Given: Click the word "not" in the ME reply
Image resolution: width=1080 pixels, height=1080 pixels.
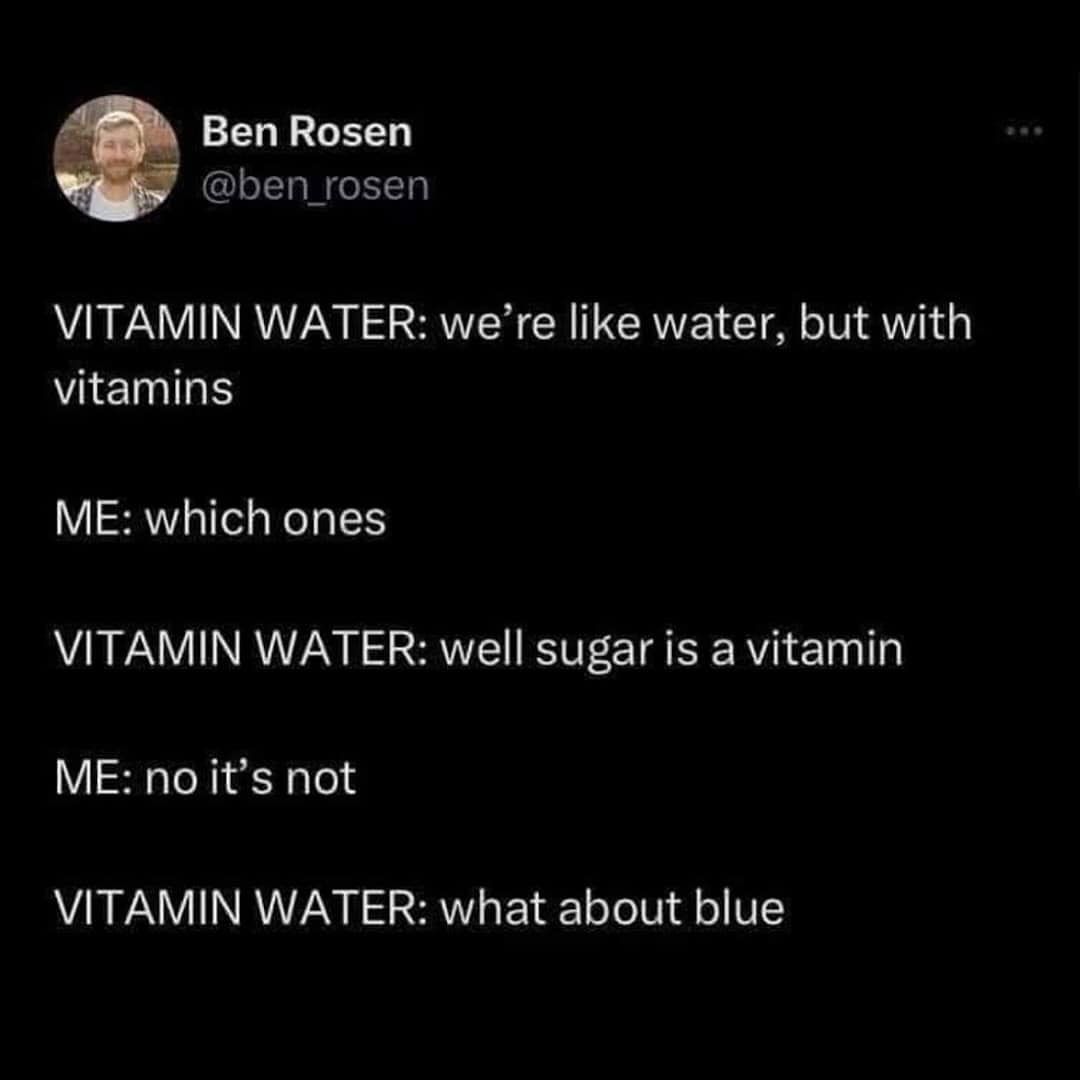Looking at the screenshot, I should (321, 780).
